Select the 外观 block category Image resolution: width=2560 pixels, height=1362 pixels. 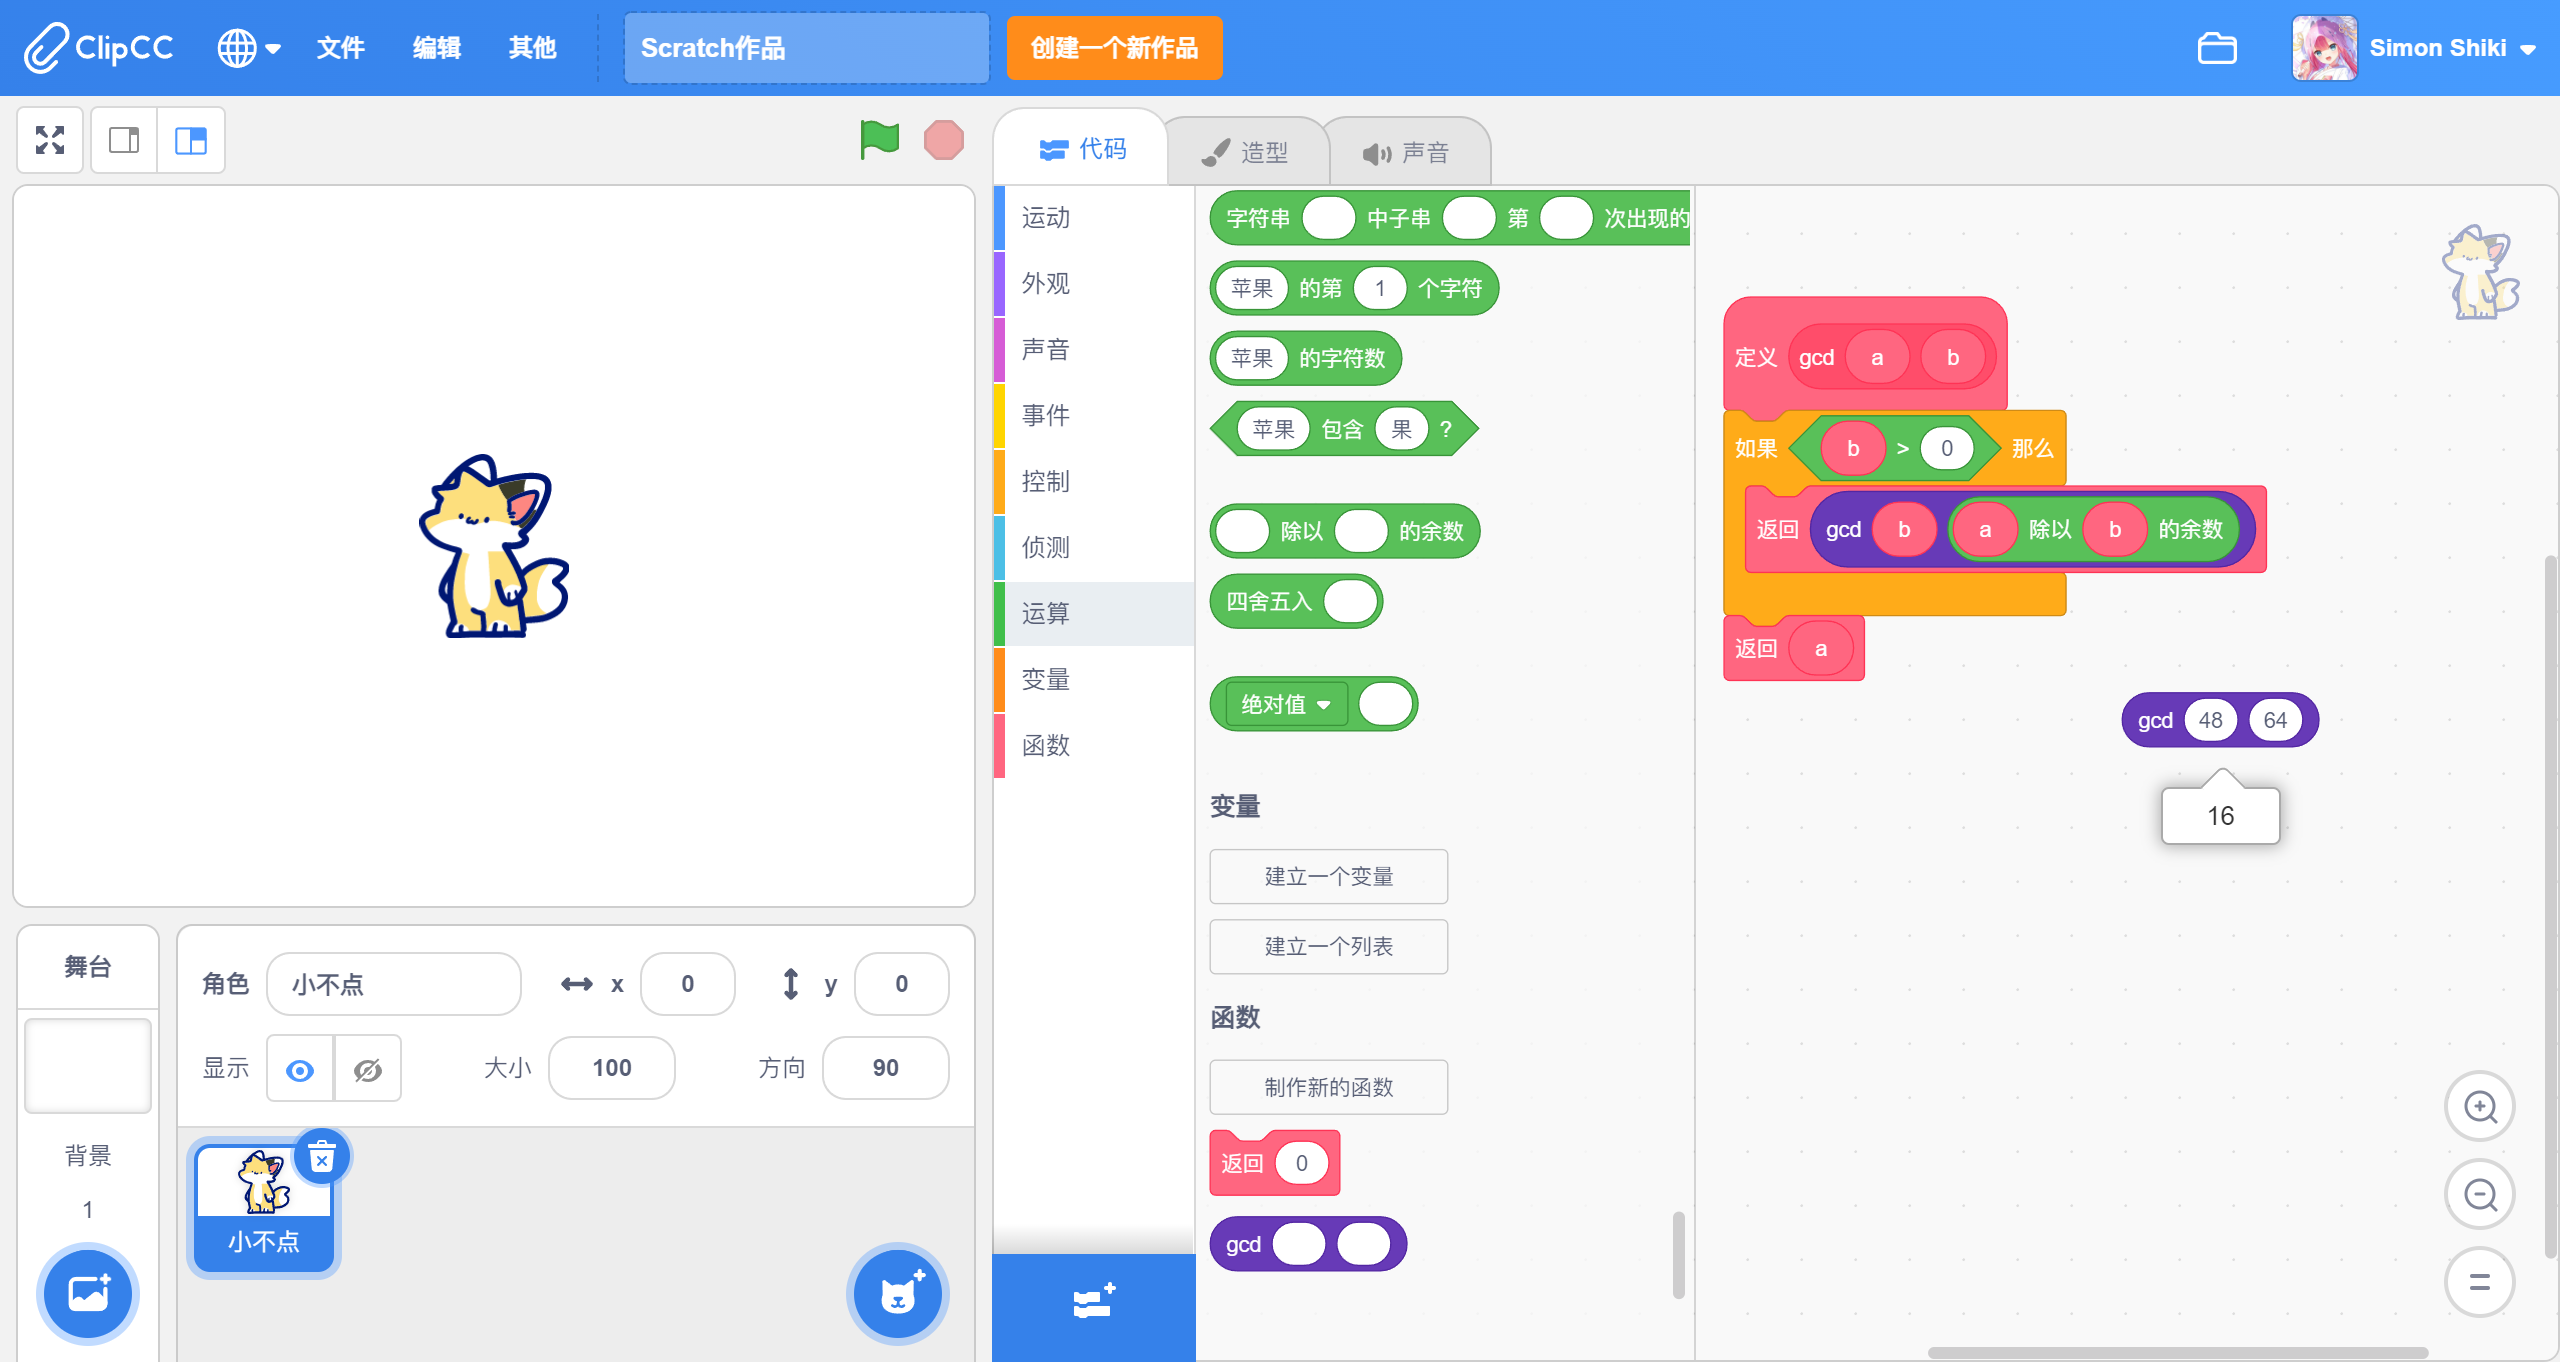pos(1094,284)
